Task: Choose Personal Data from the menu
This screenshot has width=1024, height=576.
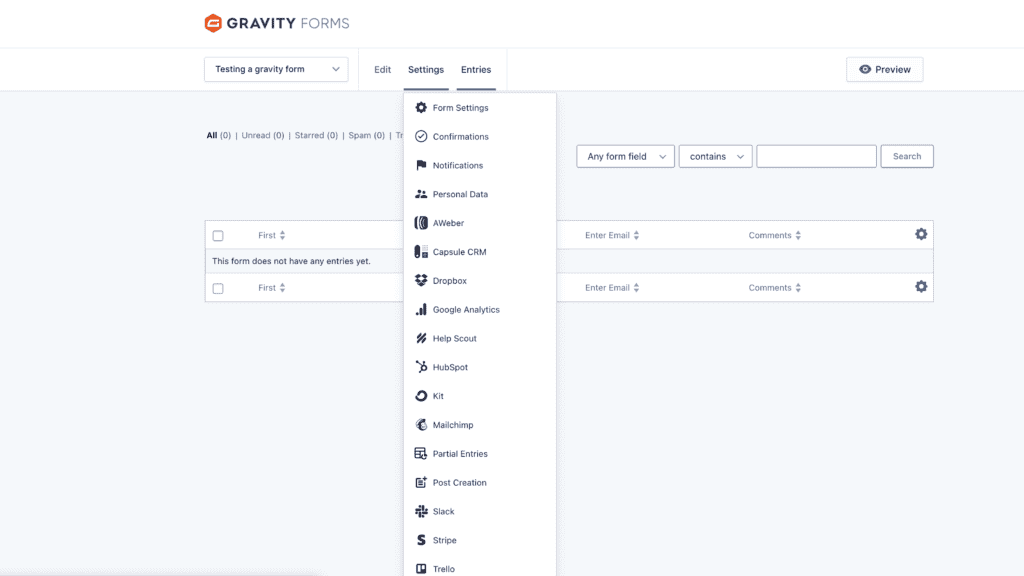Action: pyautogui.click(x=480, y=194)
